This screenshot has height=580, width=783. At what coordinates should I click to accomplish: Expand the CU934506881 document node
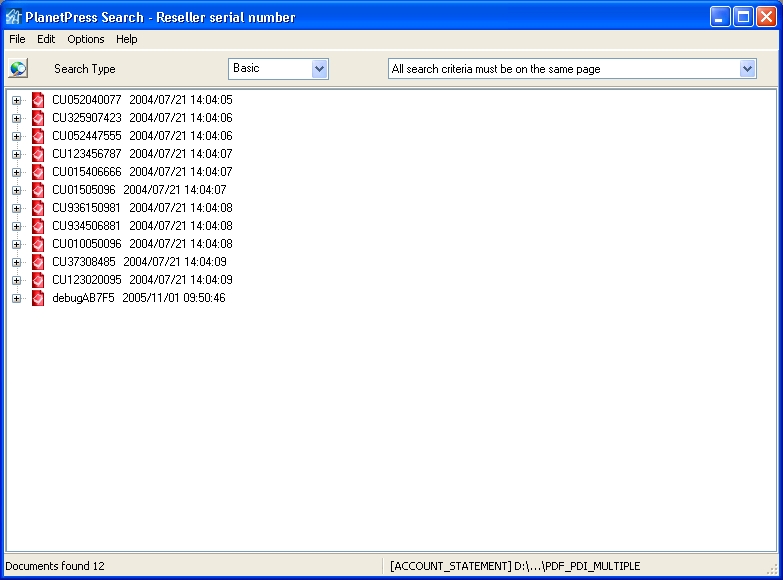16,226
